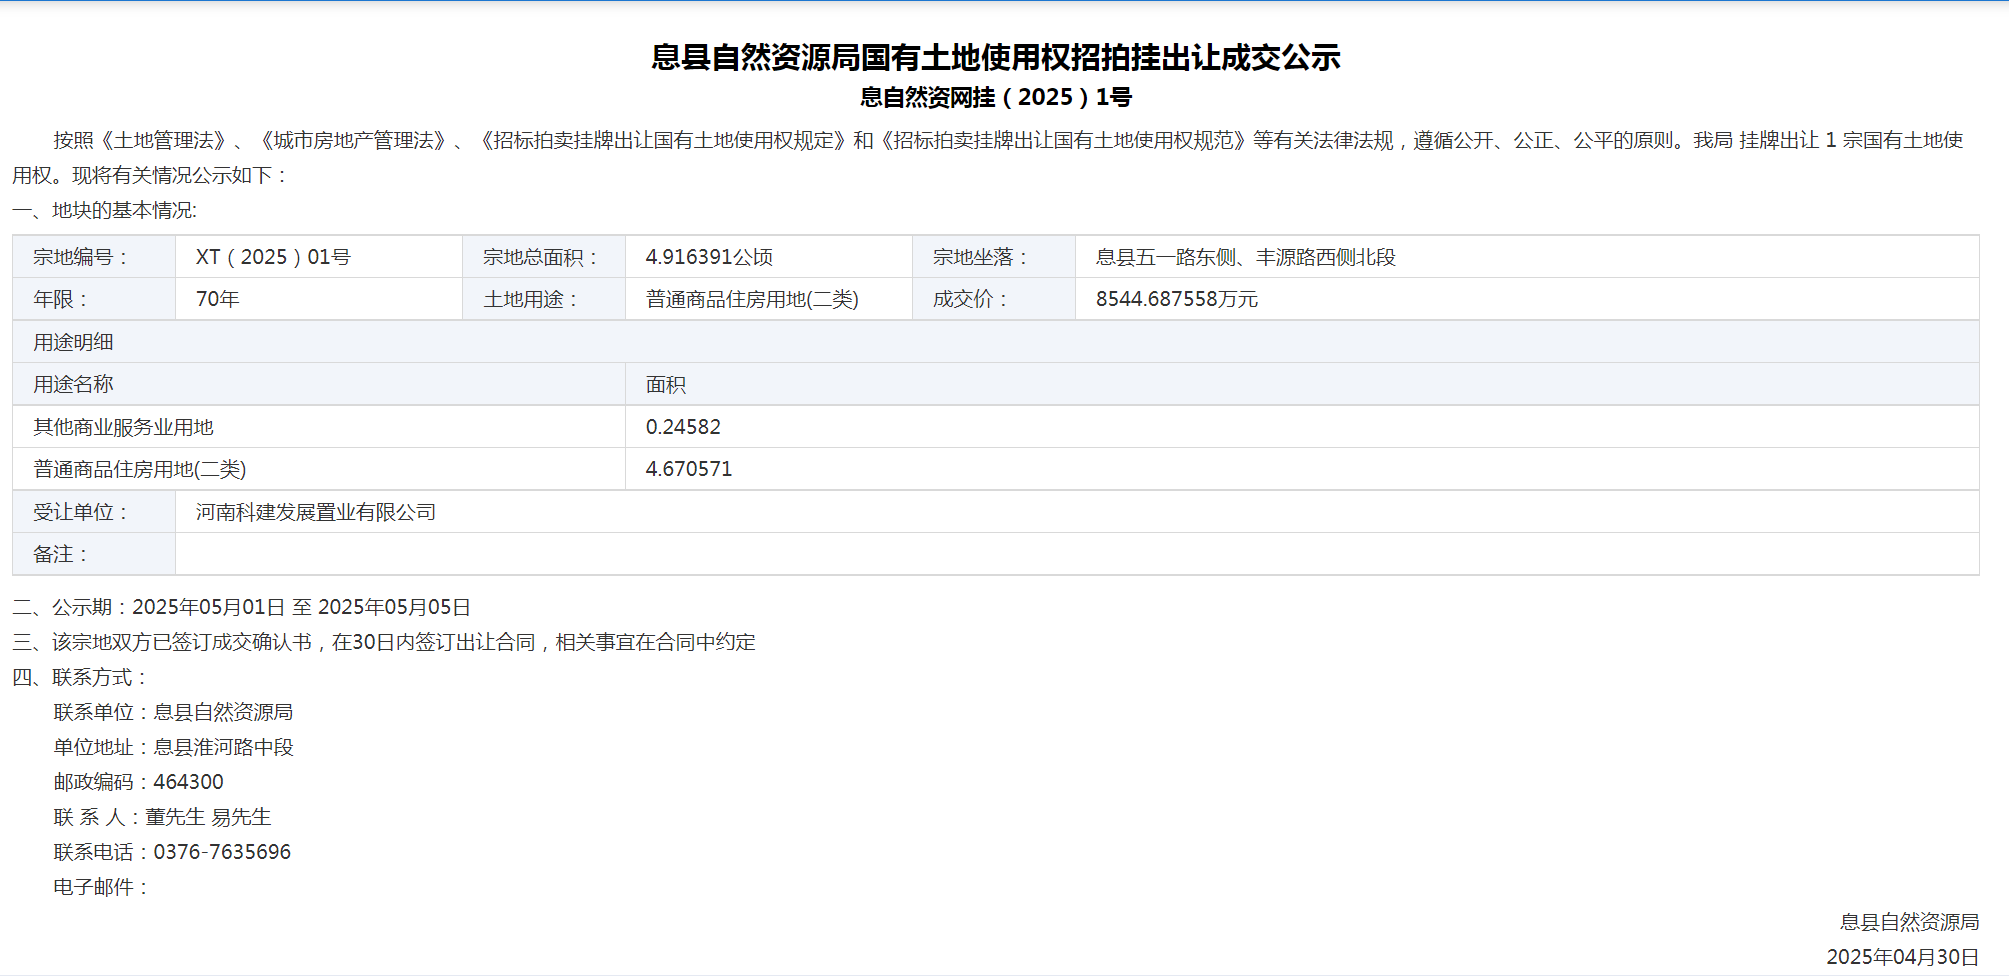Select the 土地用途 value 普通商品住房用地(二类)
The width and height of the screenshot is (2009, 978).
[752, 299]
